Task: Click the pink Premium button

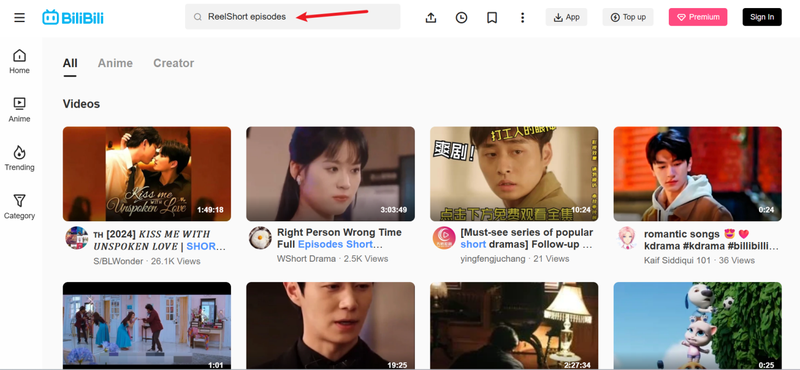Action: (x=698, y=17)
